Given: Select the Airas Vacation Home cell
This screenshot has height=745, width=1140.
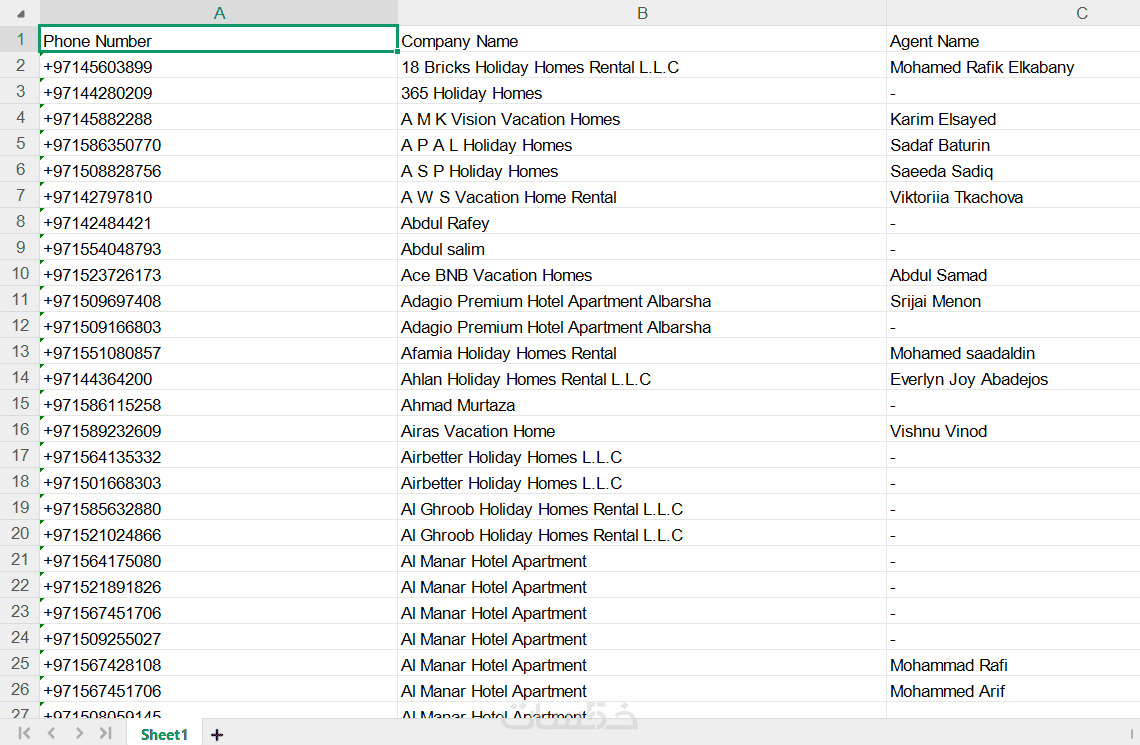Looking at the screenshot, I should (x=642, y=431).
